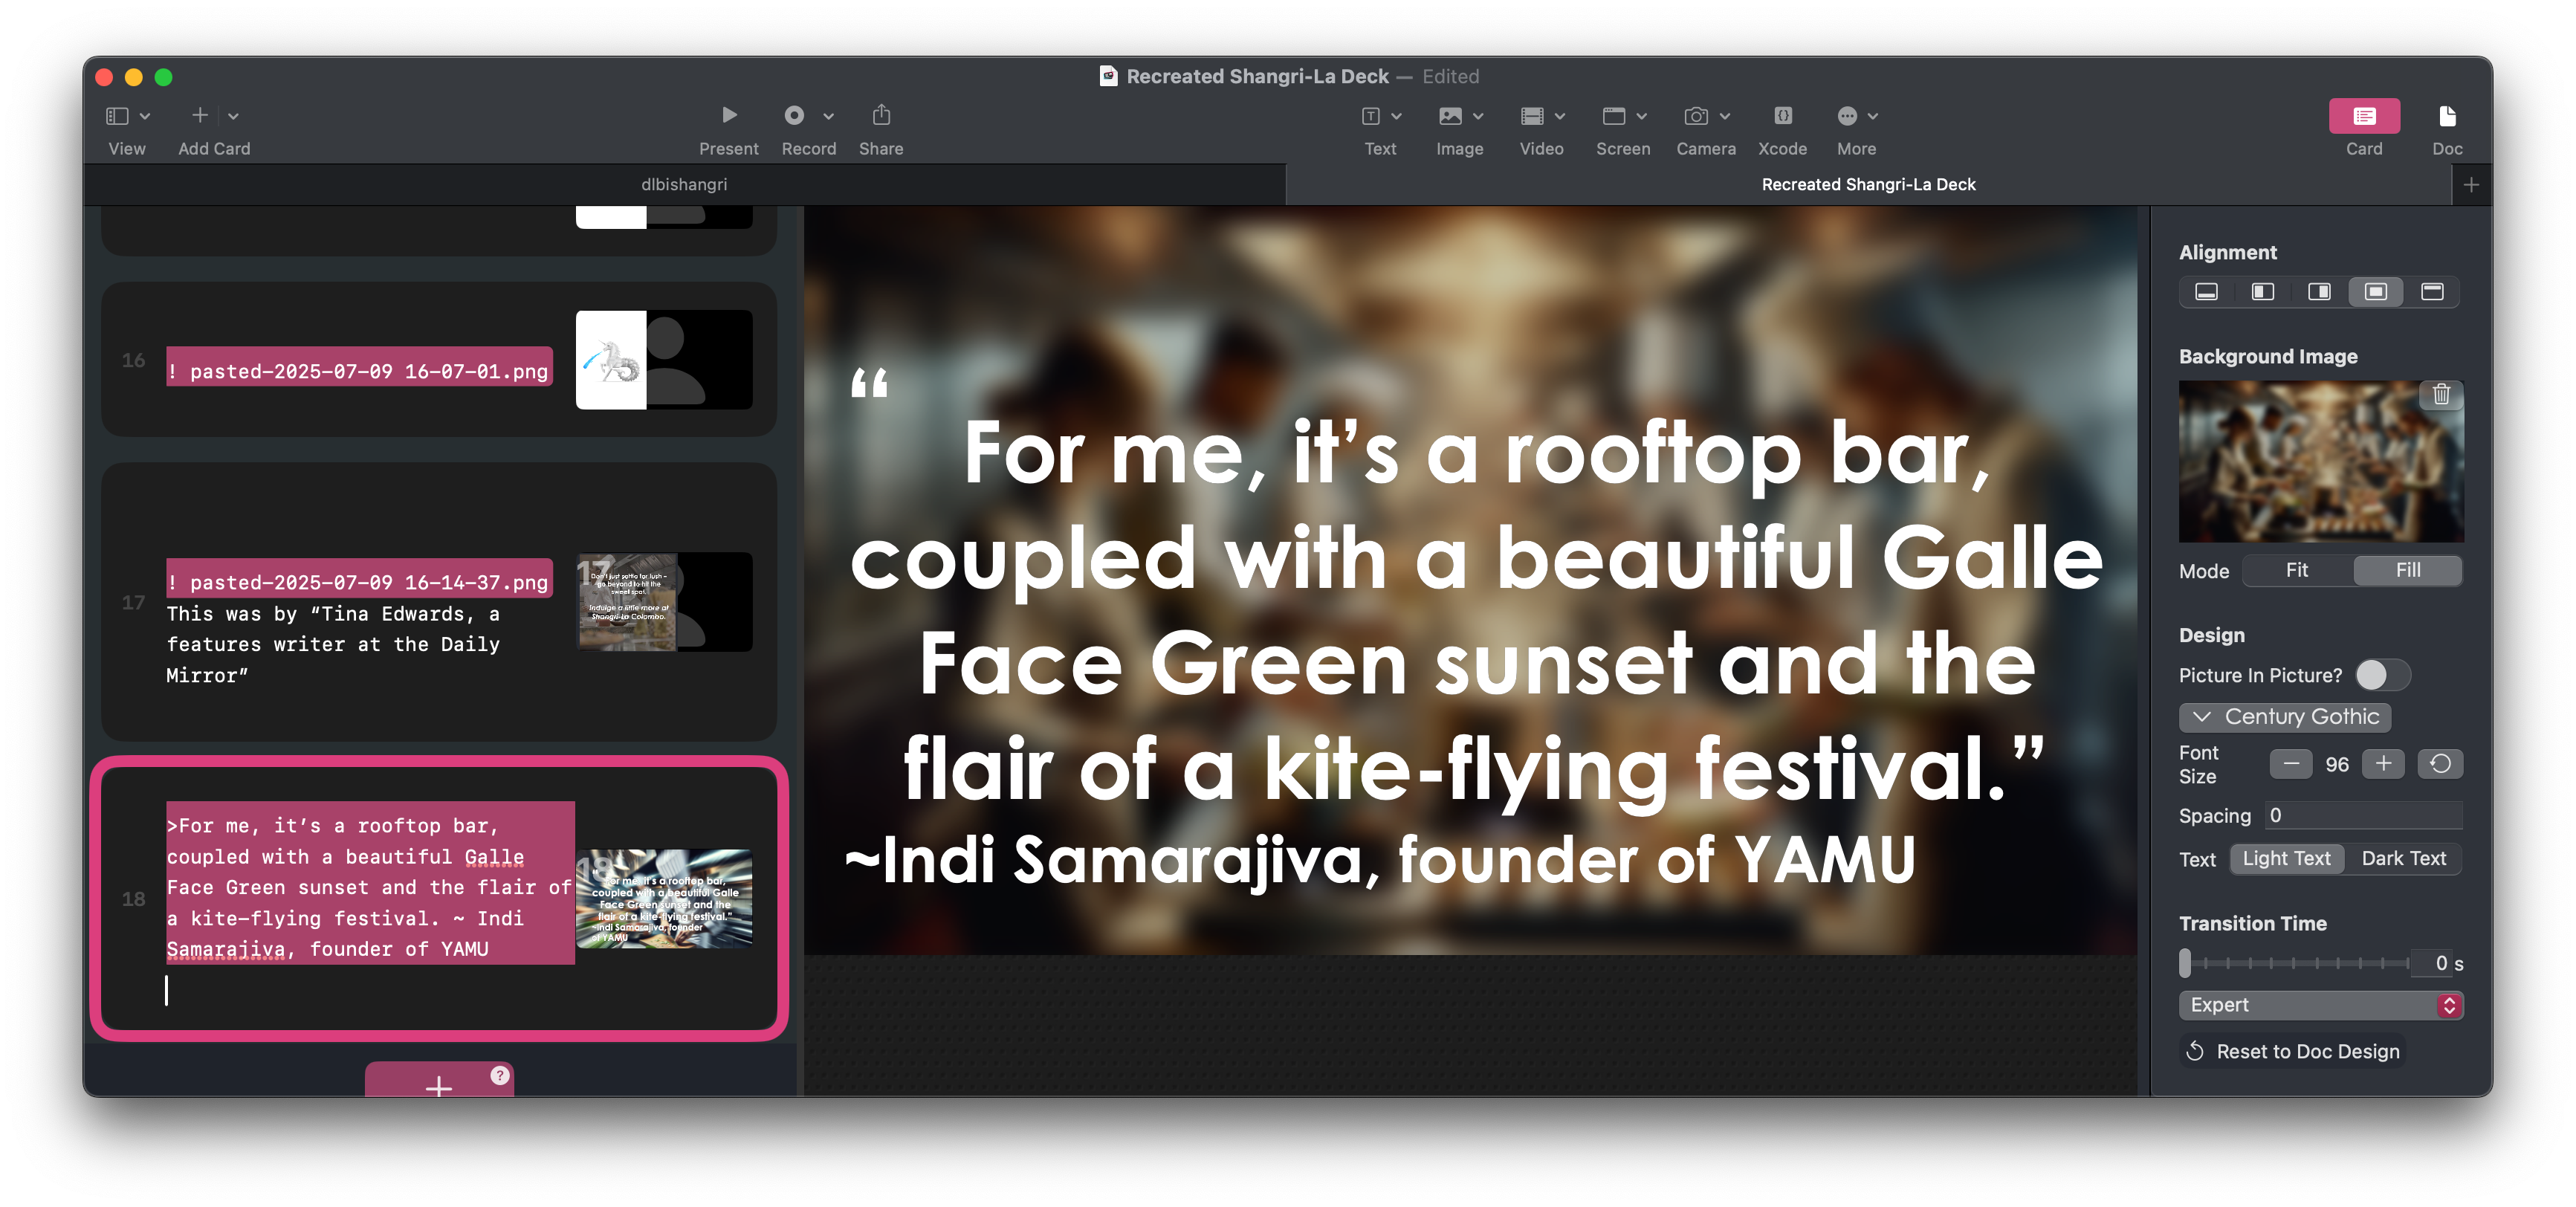Viewport: 2576px width, 1207px height.
Task: Open Add Card dropdown chevron
Action: coord(233,116)
